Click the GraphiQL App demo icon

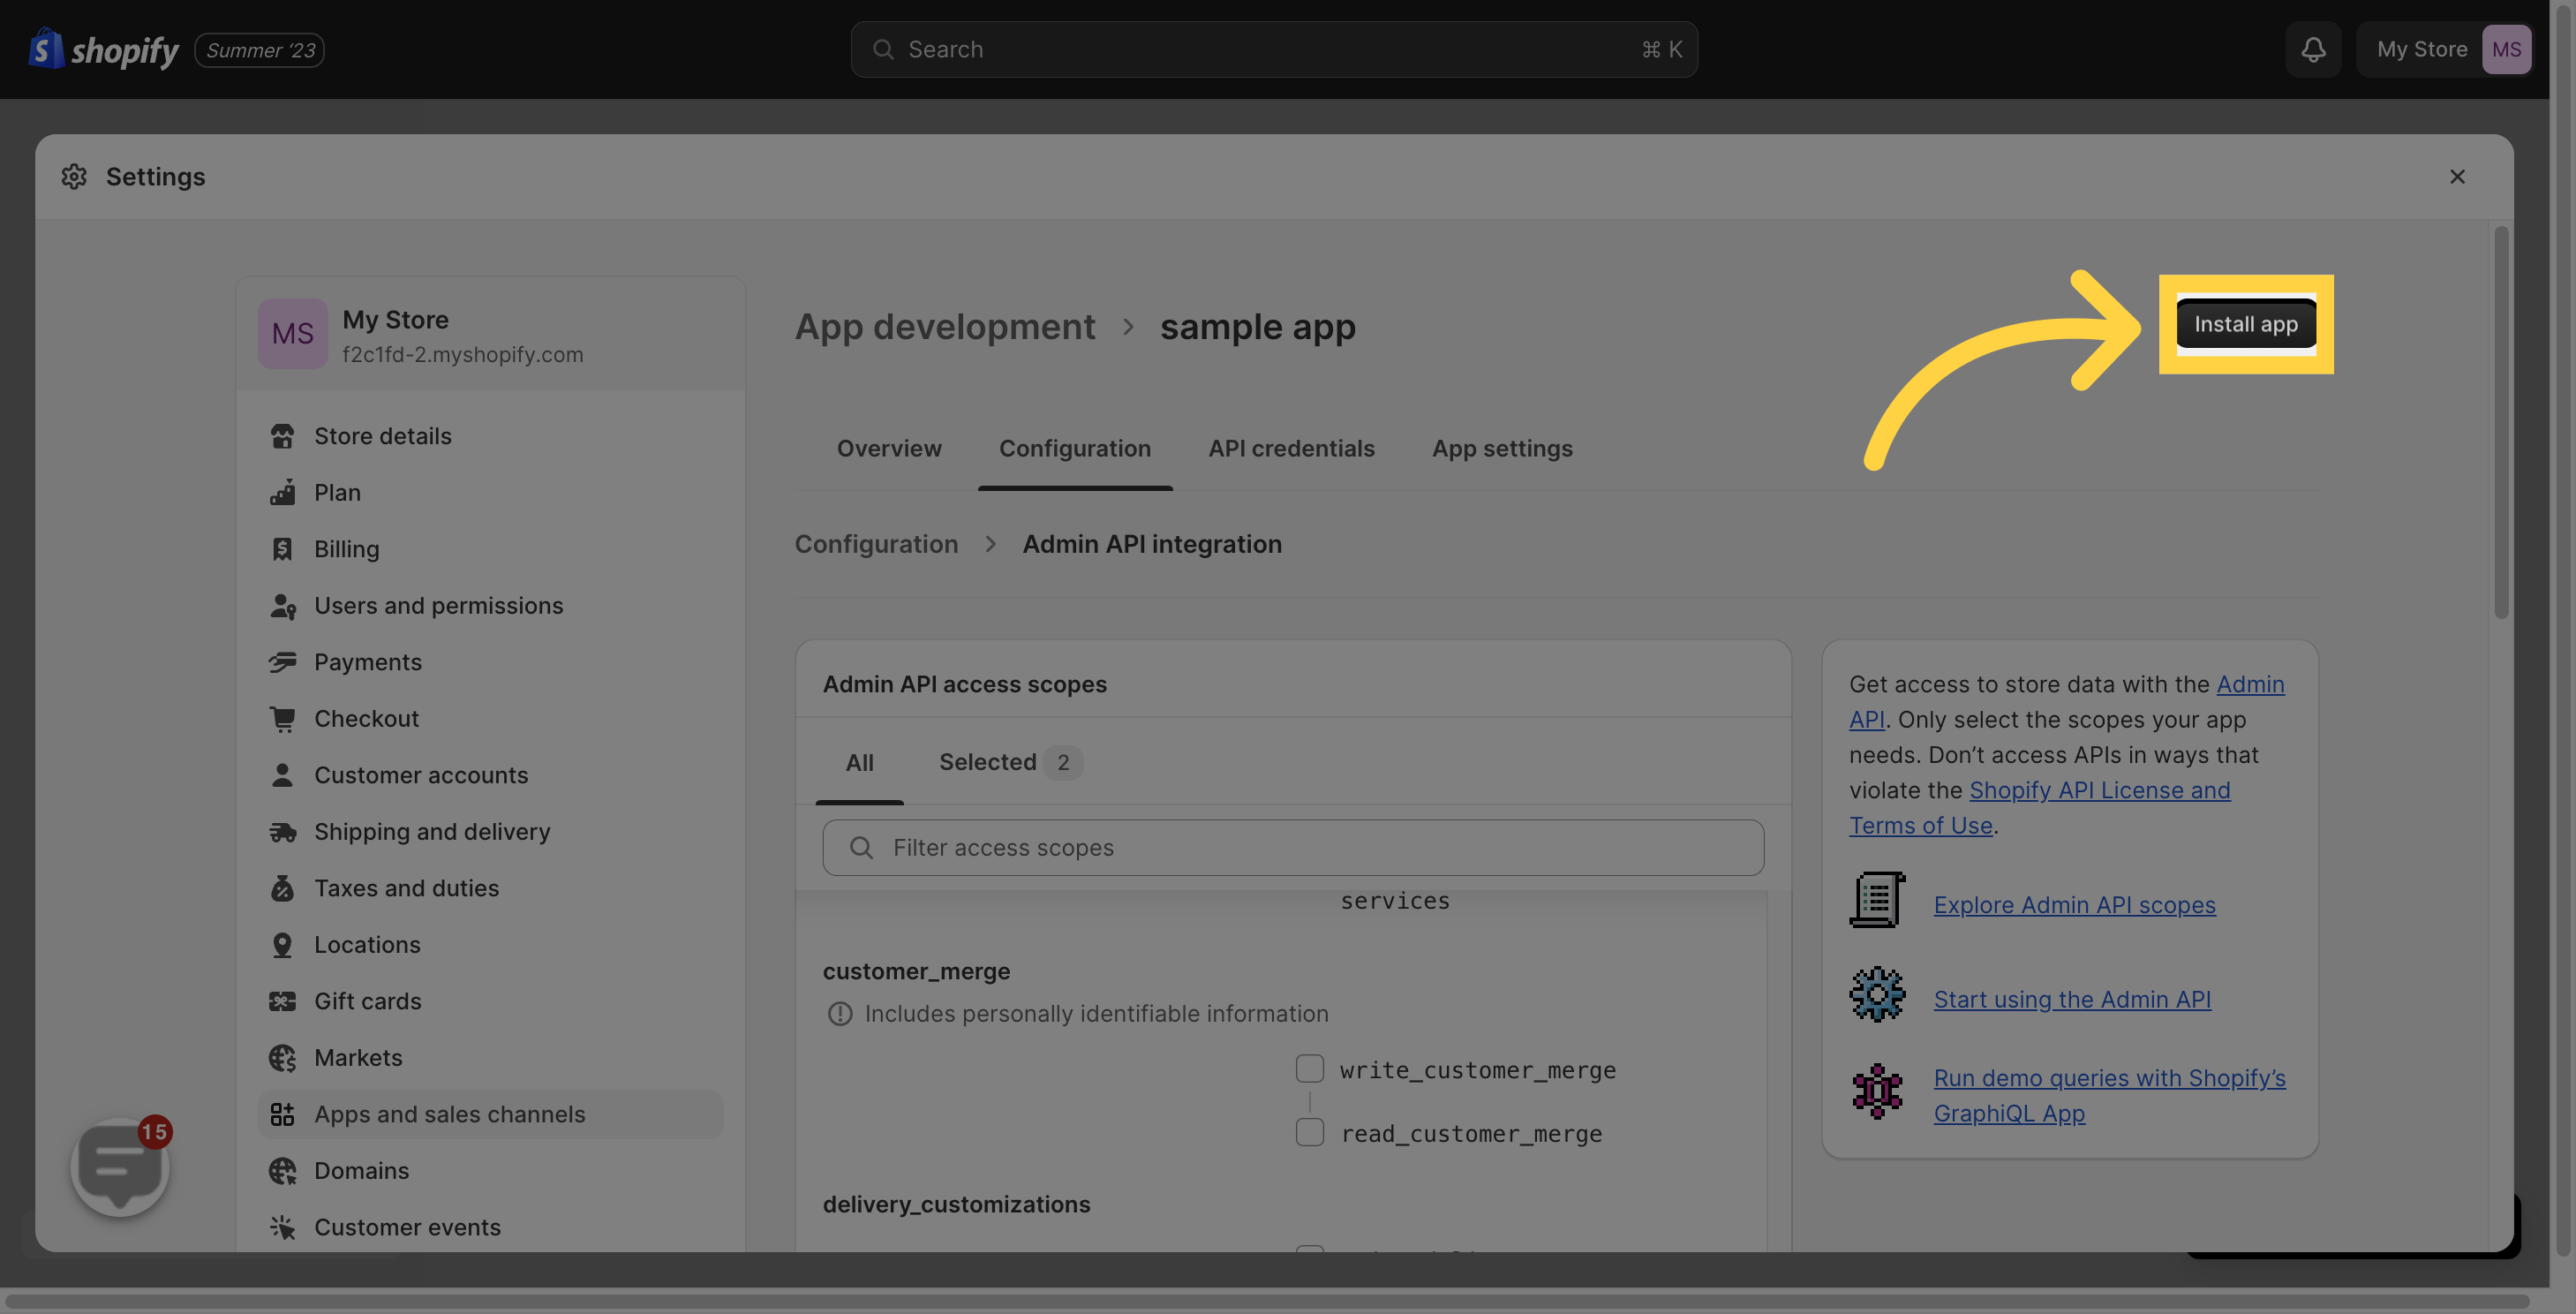pyautogui.click(x=1877, y=1090)
